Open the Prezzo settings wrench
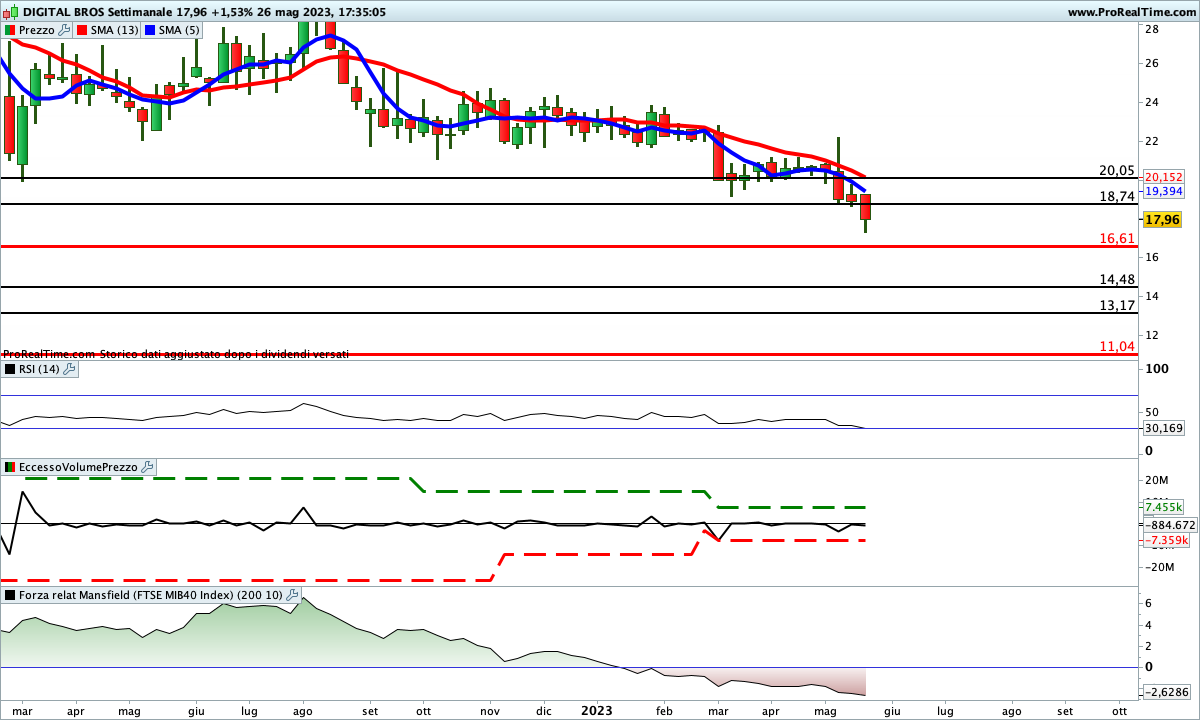1200x720 pixels. 65,30
